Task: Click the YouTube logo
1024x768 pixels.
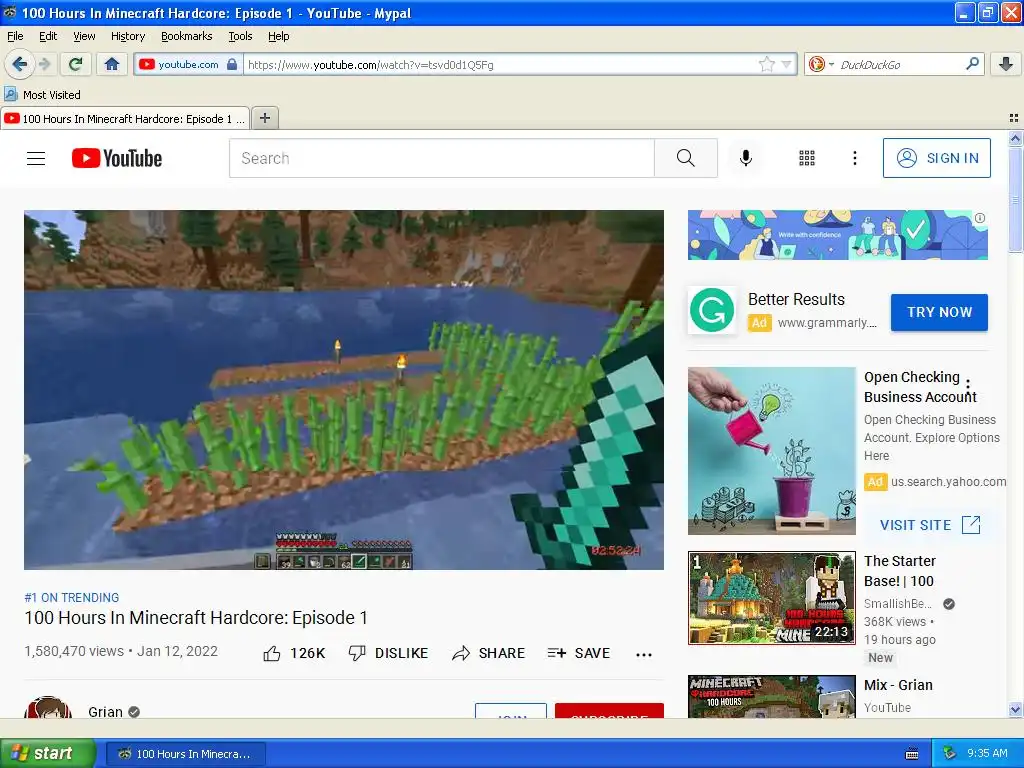Action: click(117, 158)
